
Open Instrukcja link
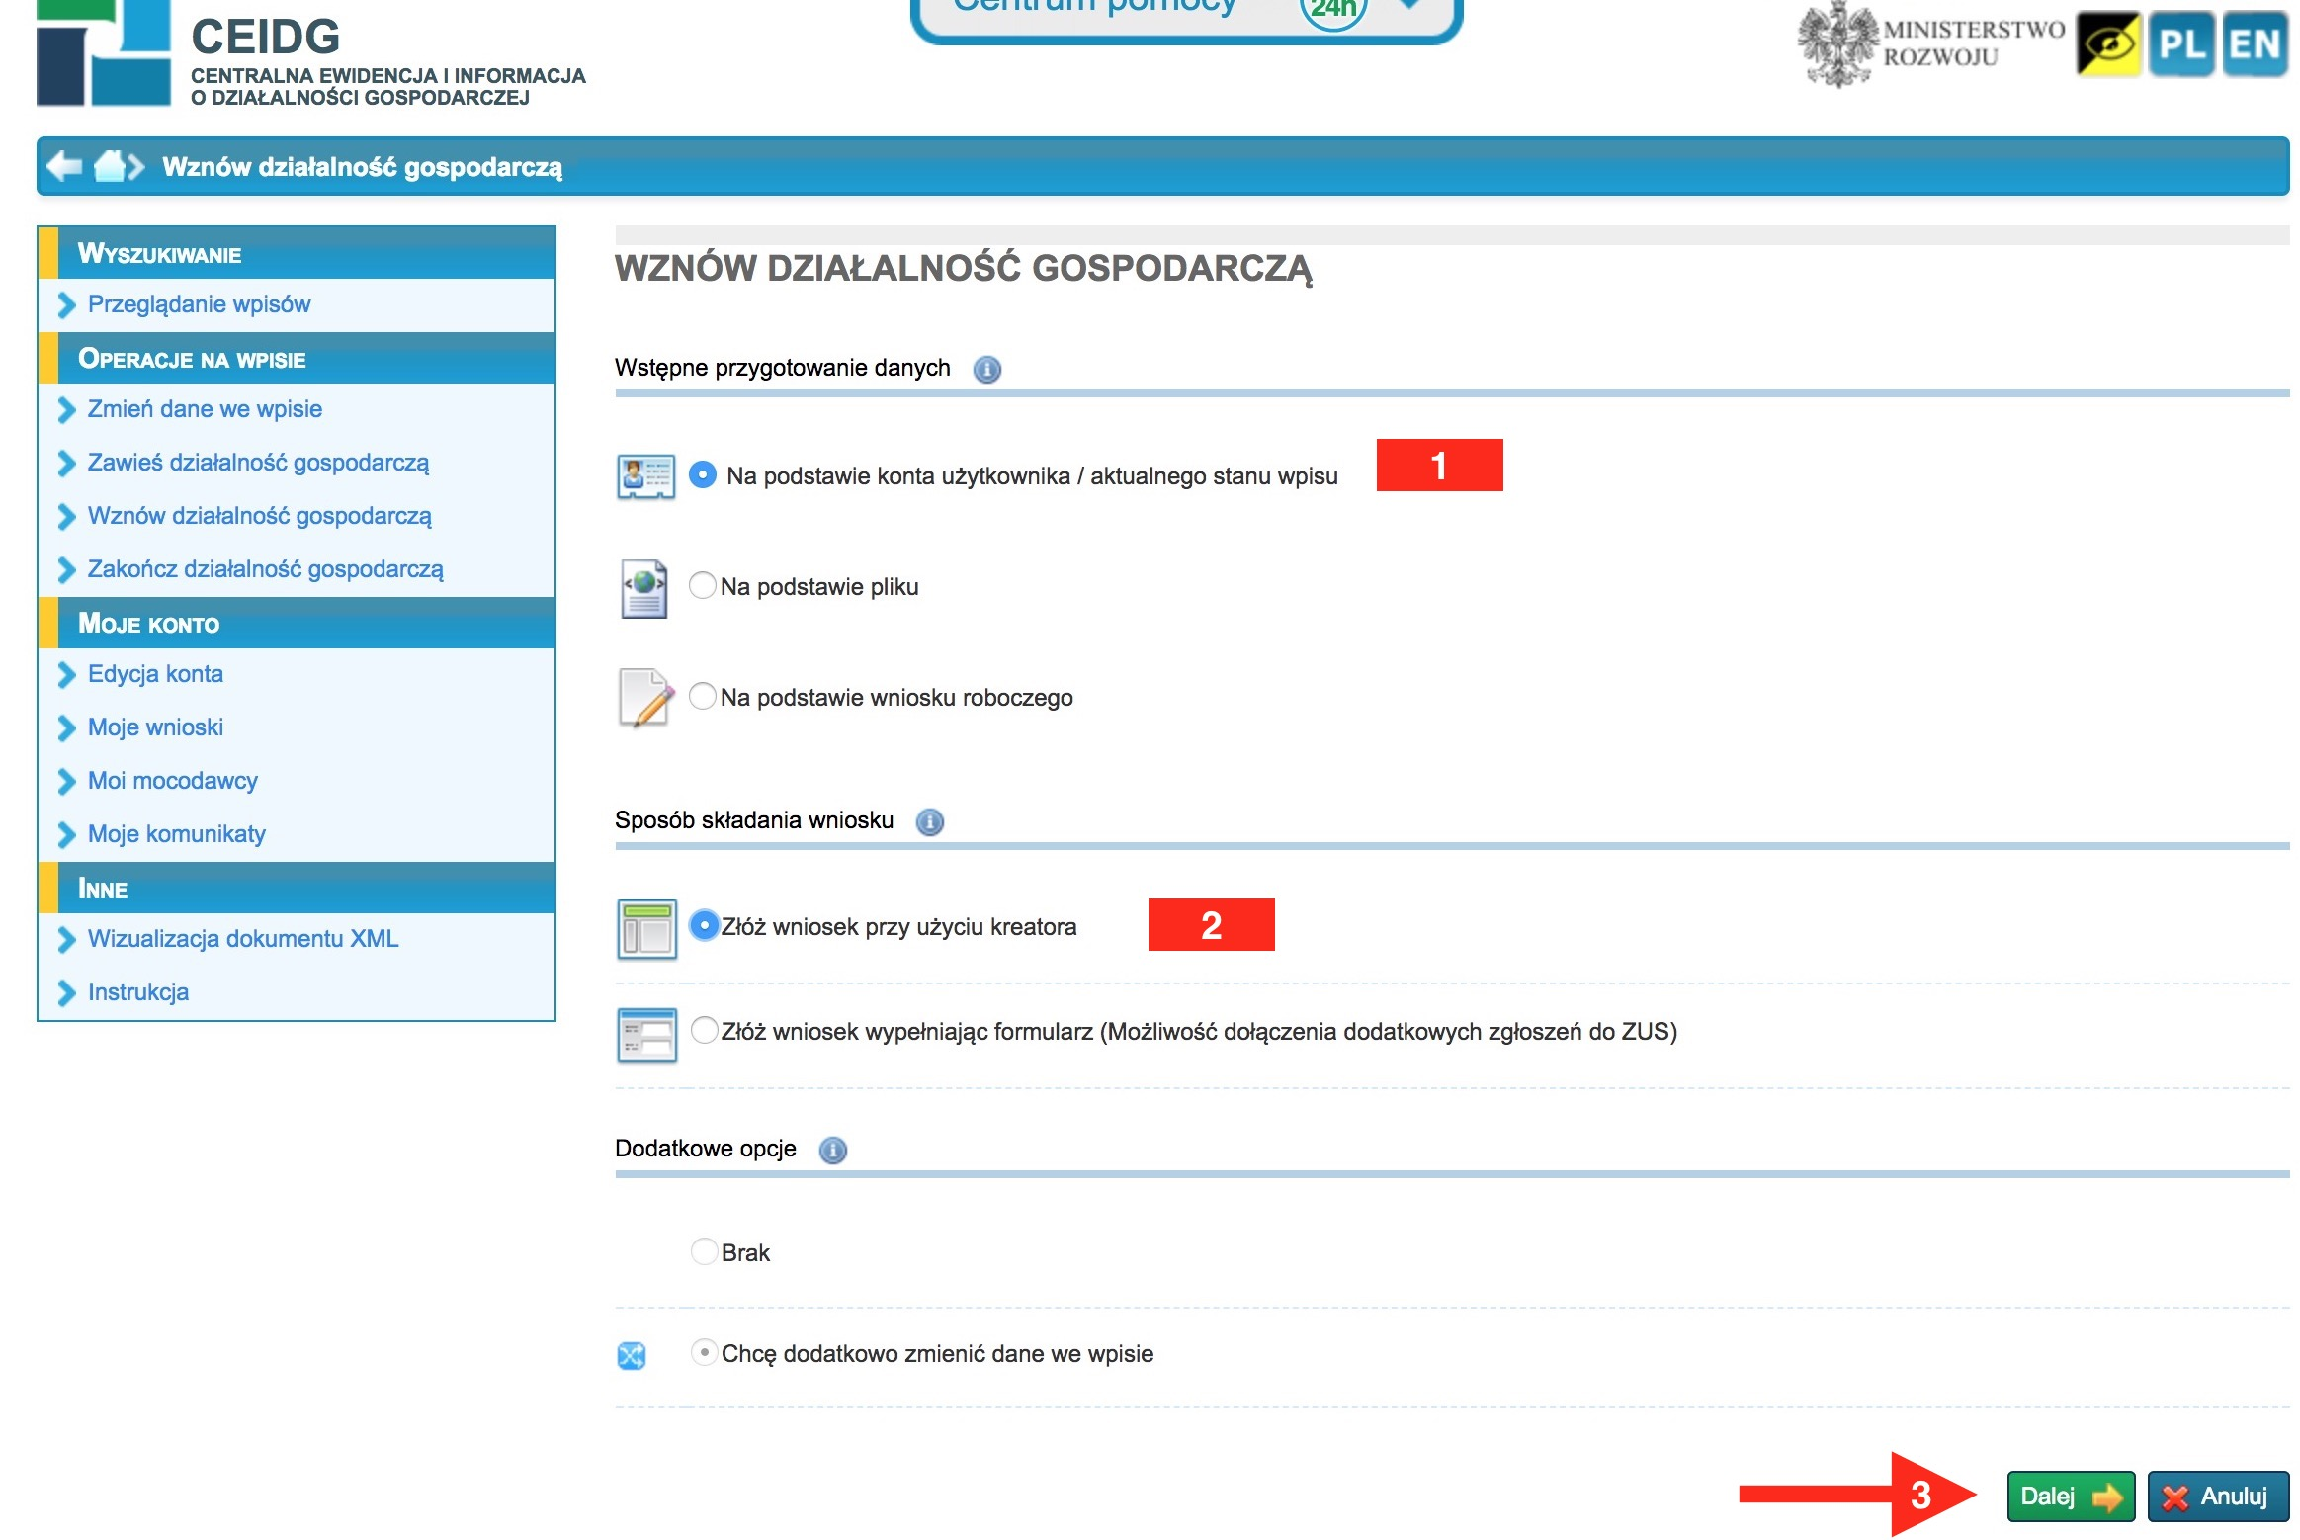coord(138,992)
